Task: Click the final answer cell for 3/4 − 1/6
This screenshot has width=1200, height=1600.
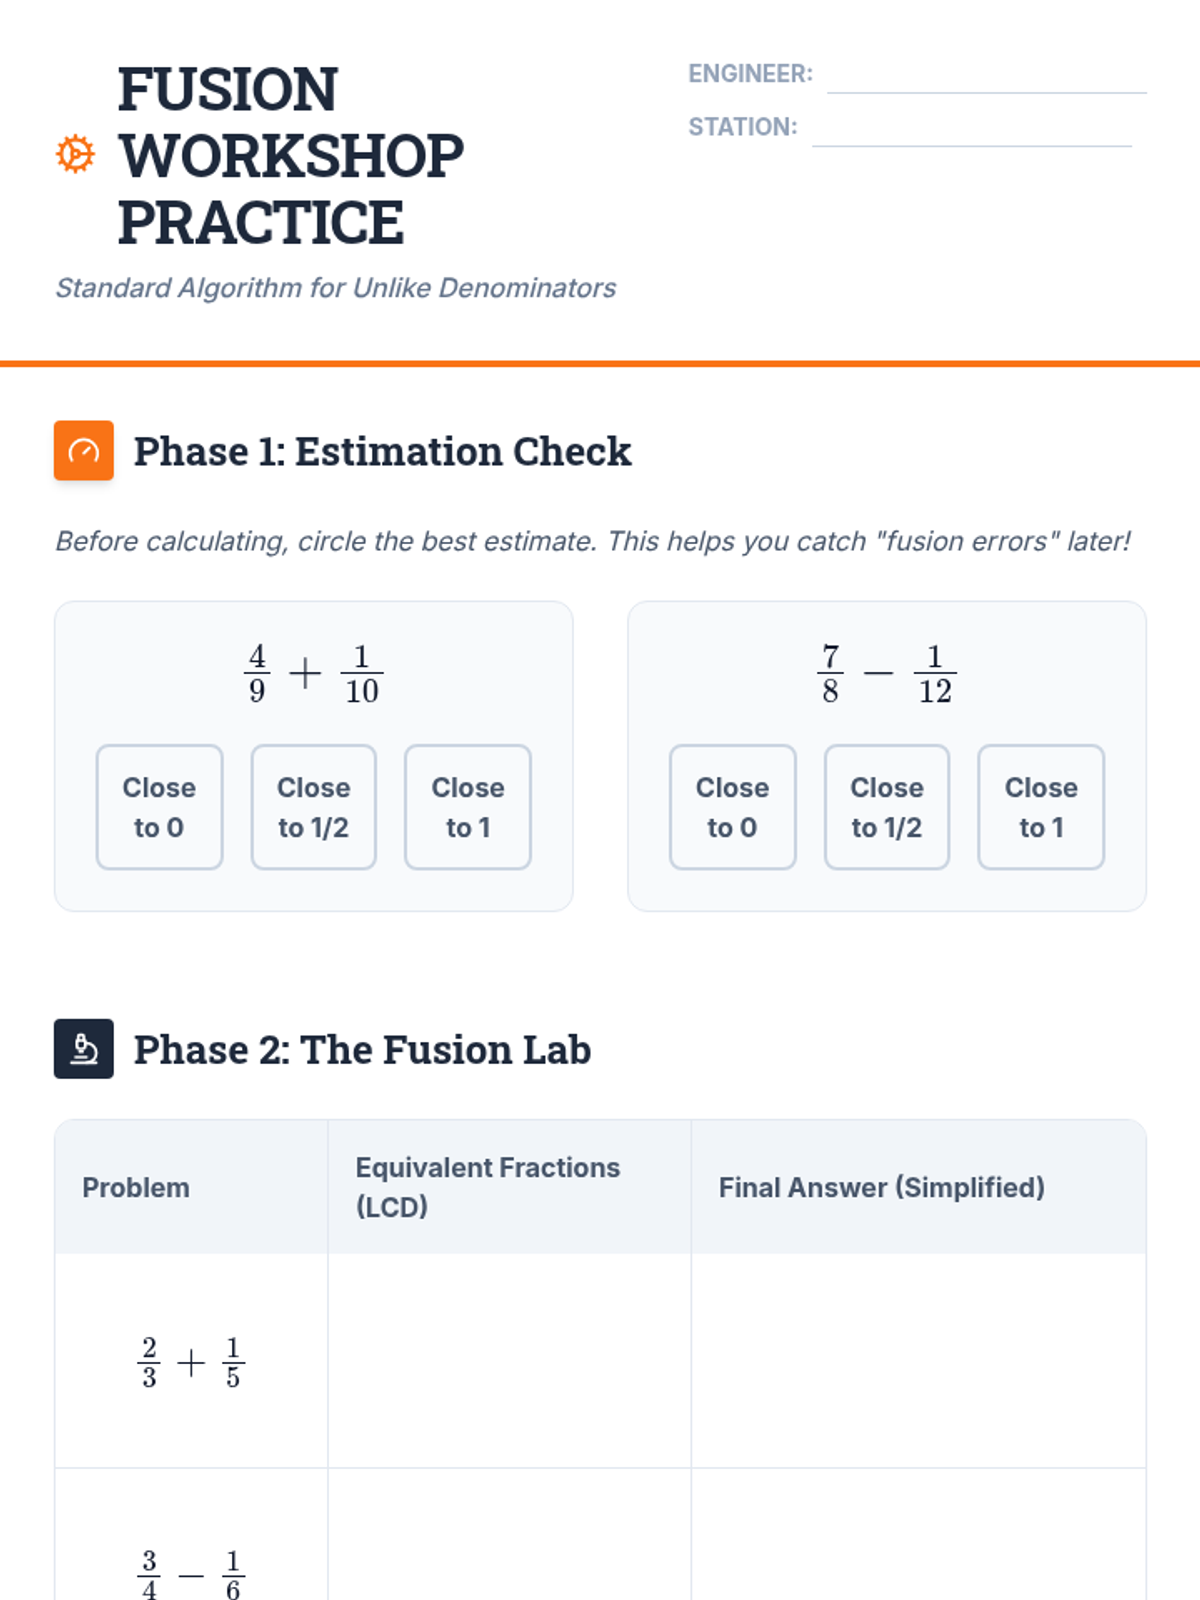Action: click(x=918, y=1540)
